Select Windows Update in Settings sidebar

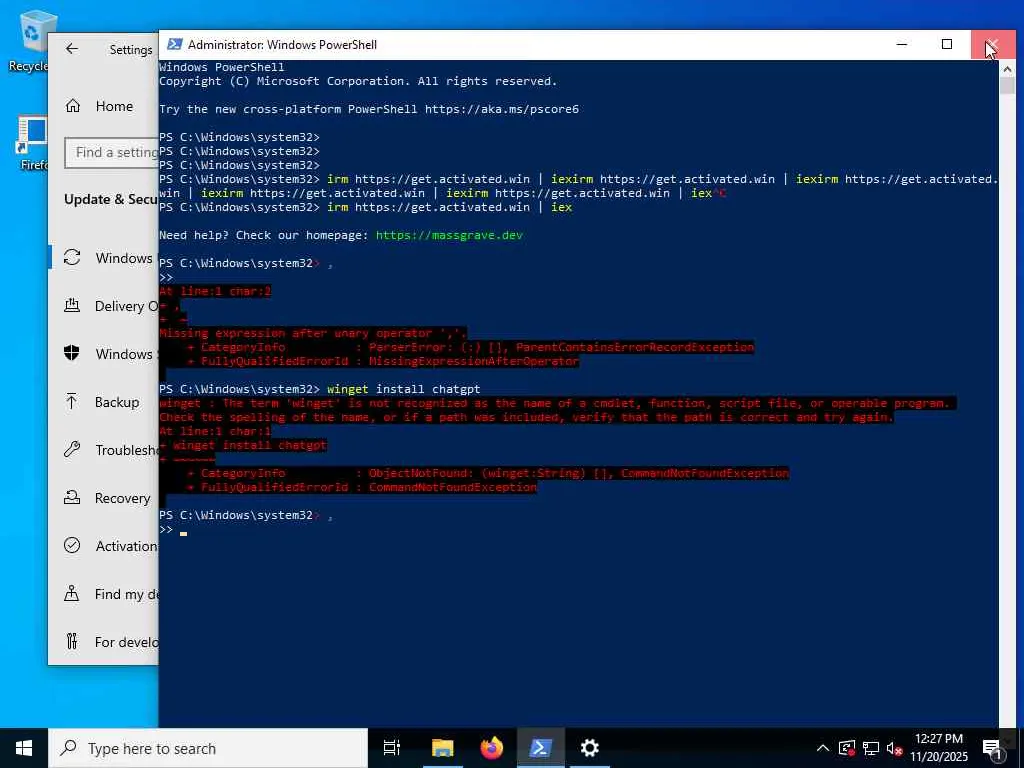(x=104, y=258)
